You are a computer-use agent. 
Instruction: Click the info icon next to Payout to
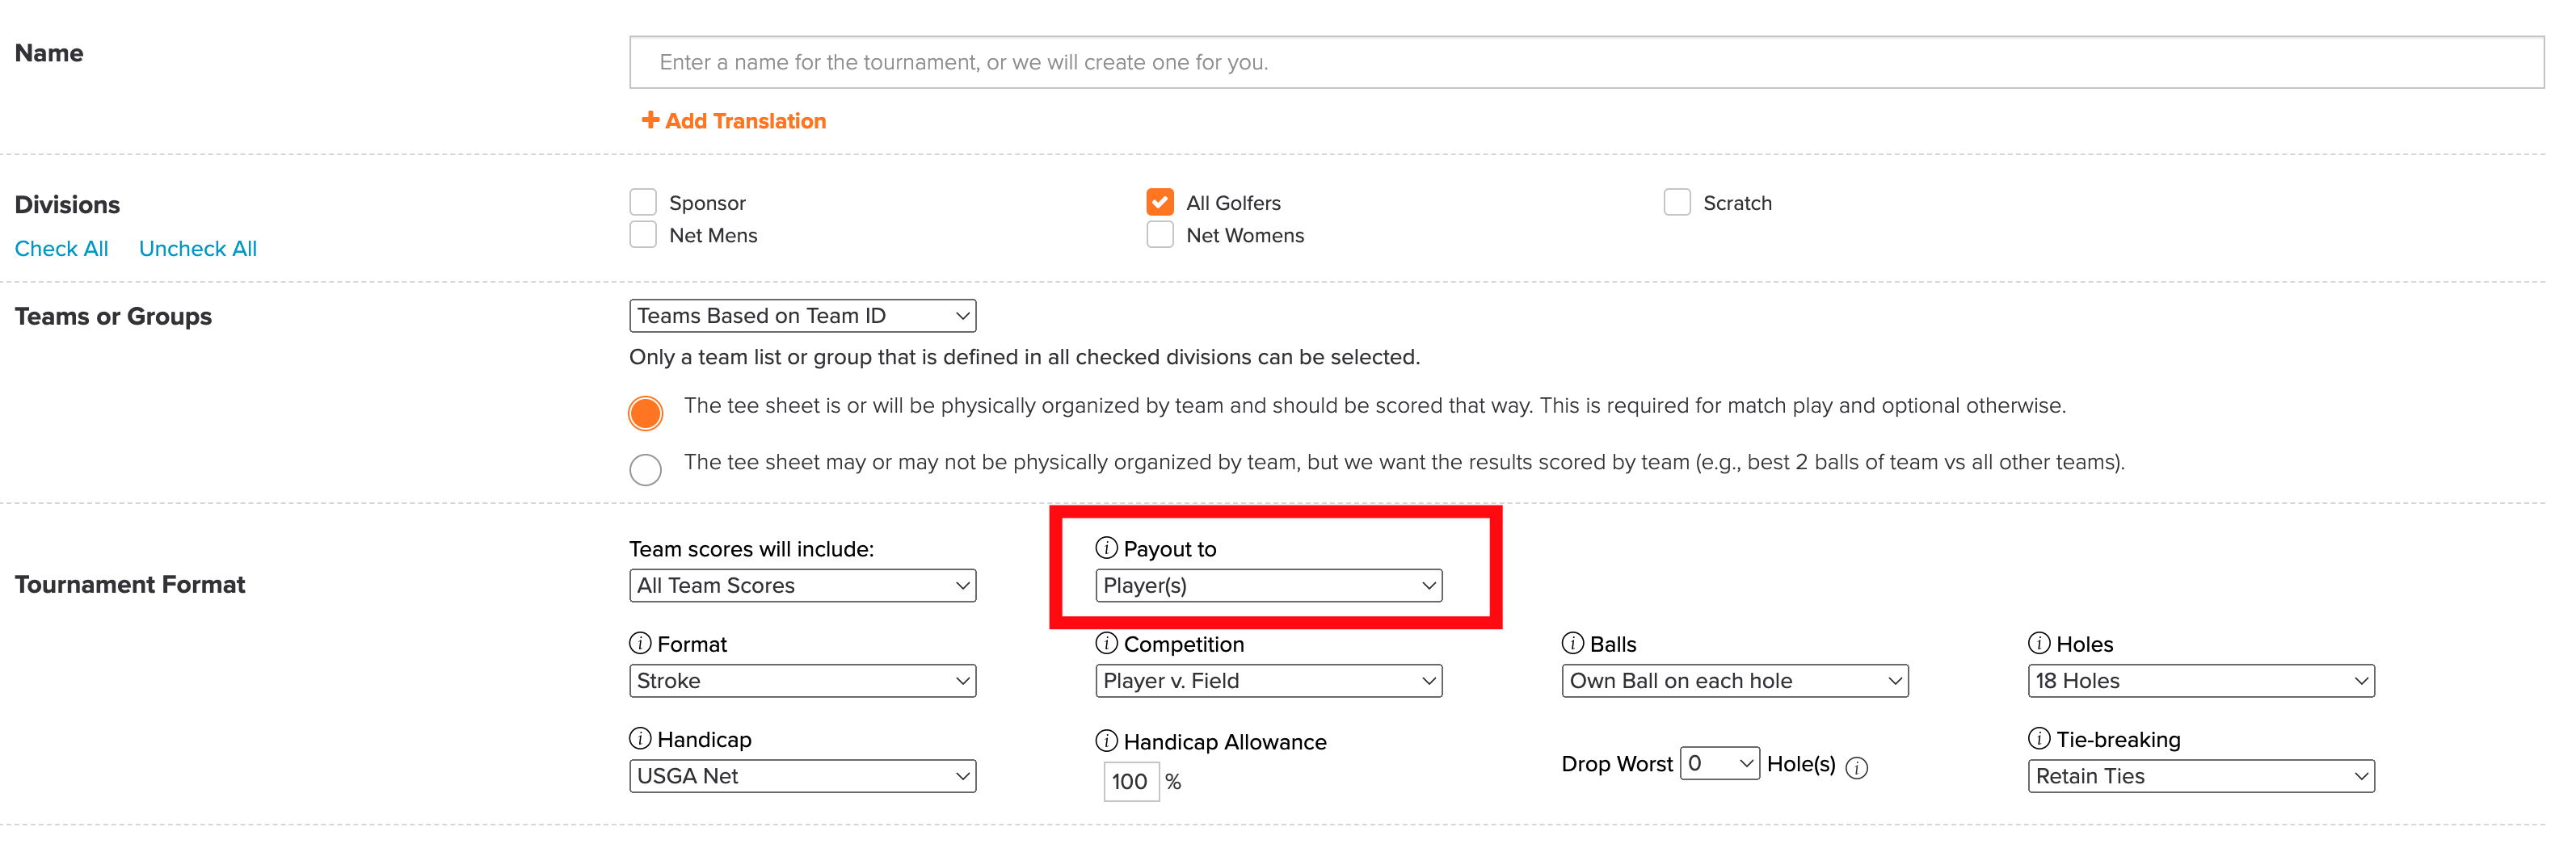tap(1106, 548)
